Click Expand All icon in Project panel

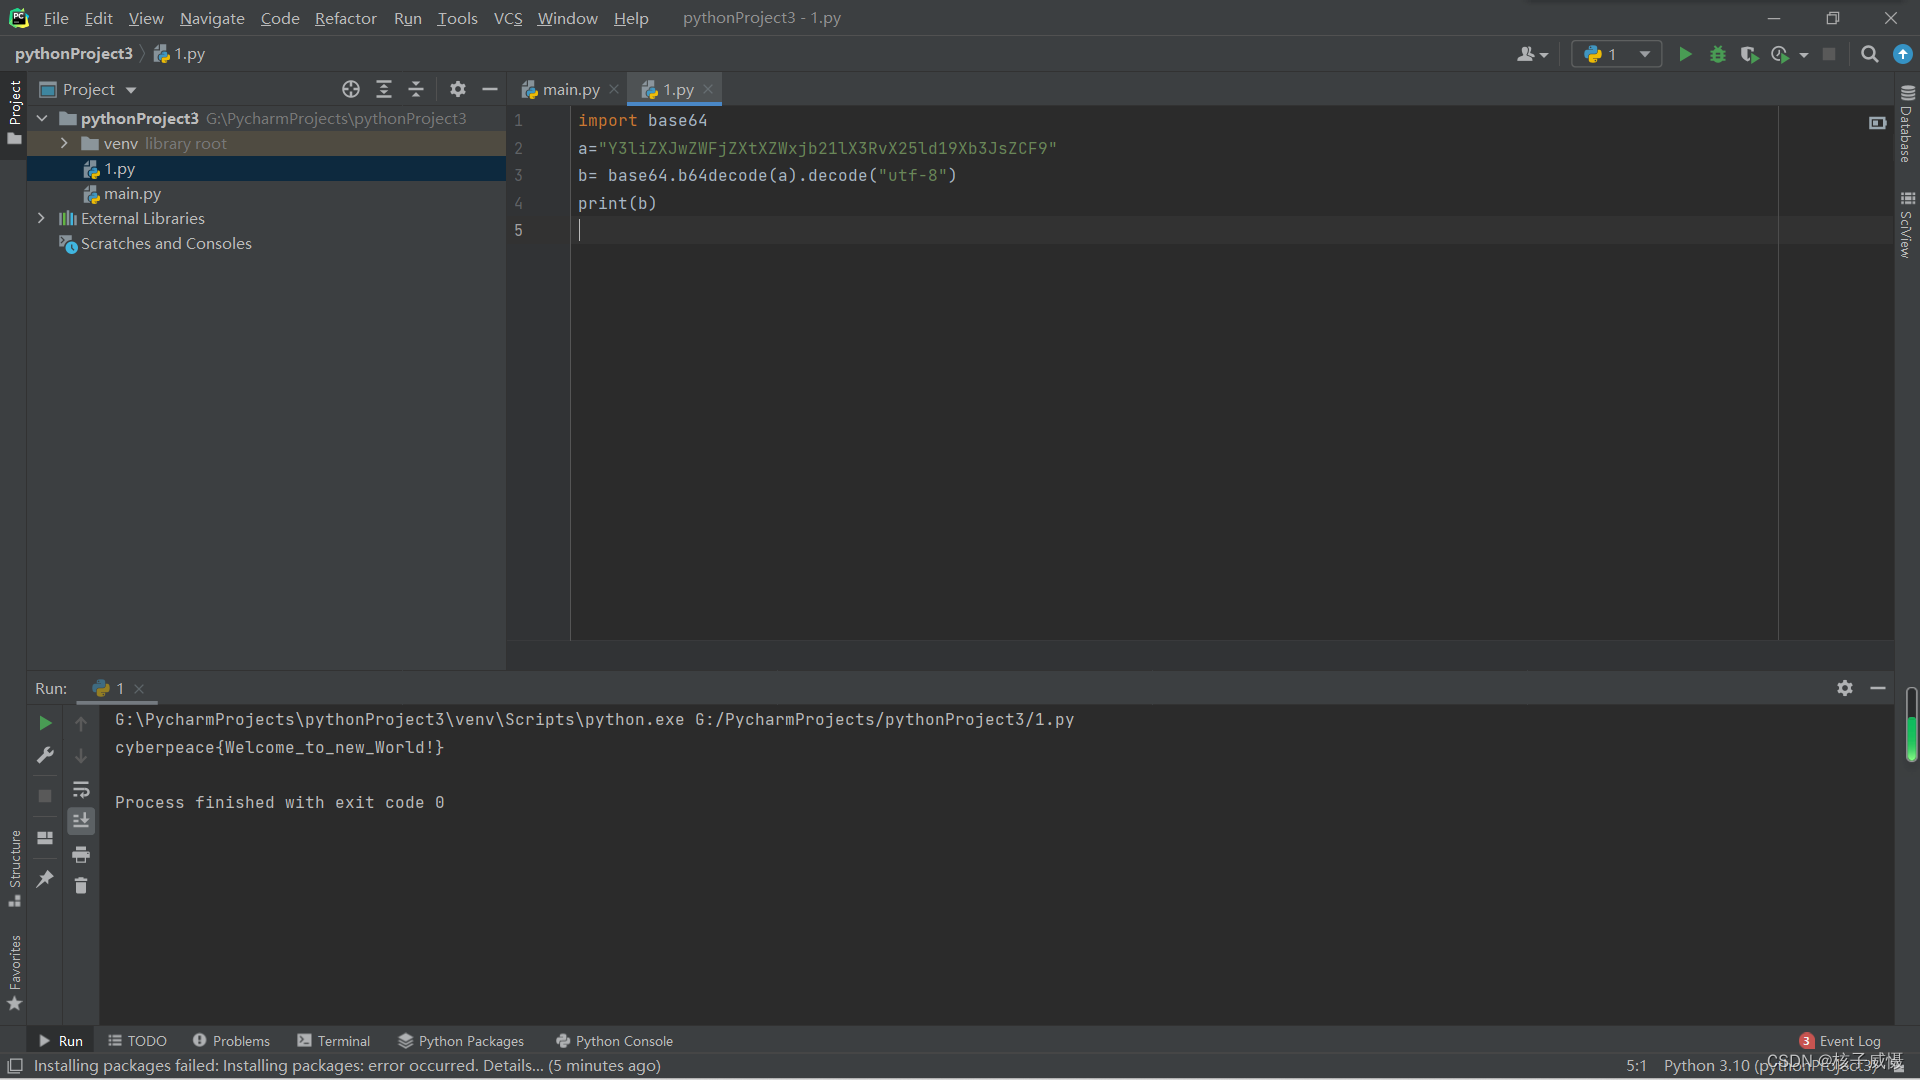tap(383, 89)
